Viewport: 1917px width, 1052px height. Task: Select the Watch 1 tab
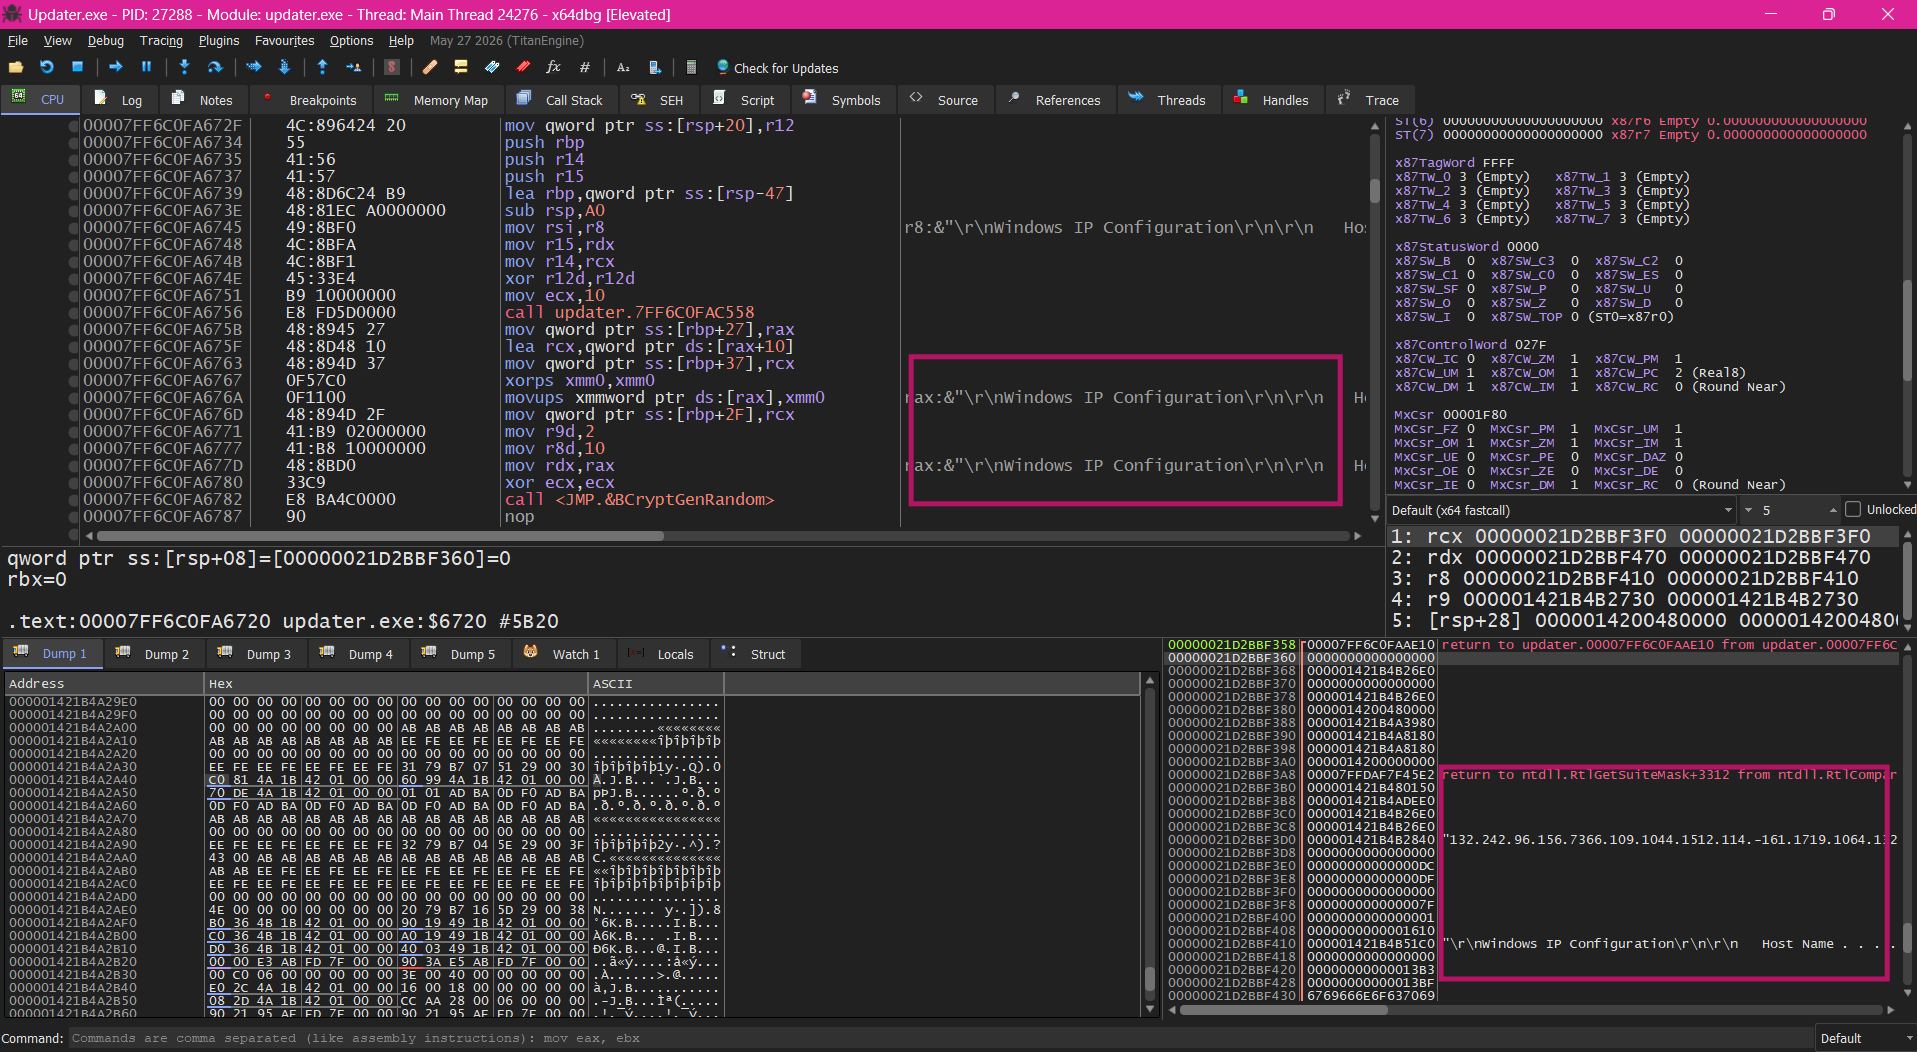tap(562, 654)
